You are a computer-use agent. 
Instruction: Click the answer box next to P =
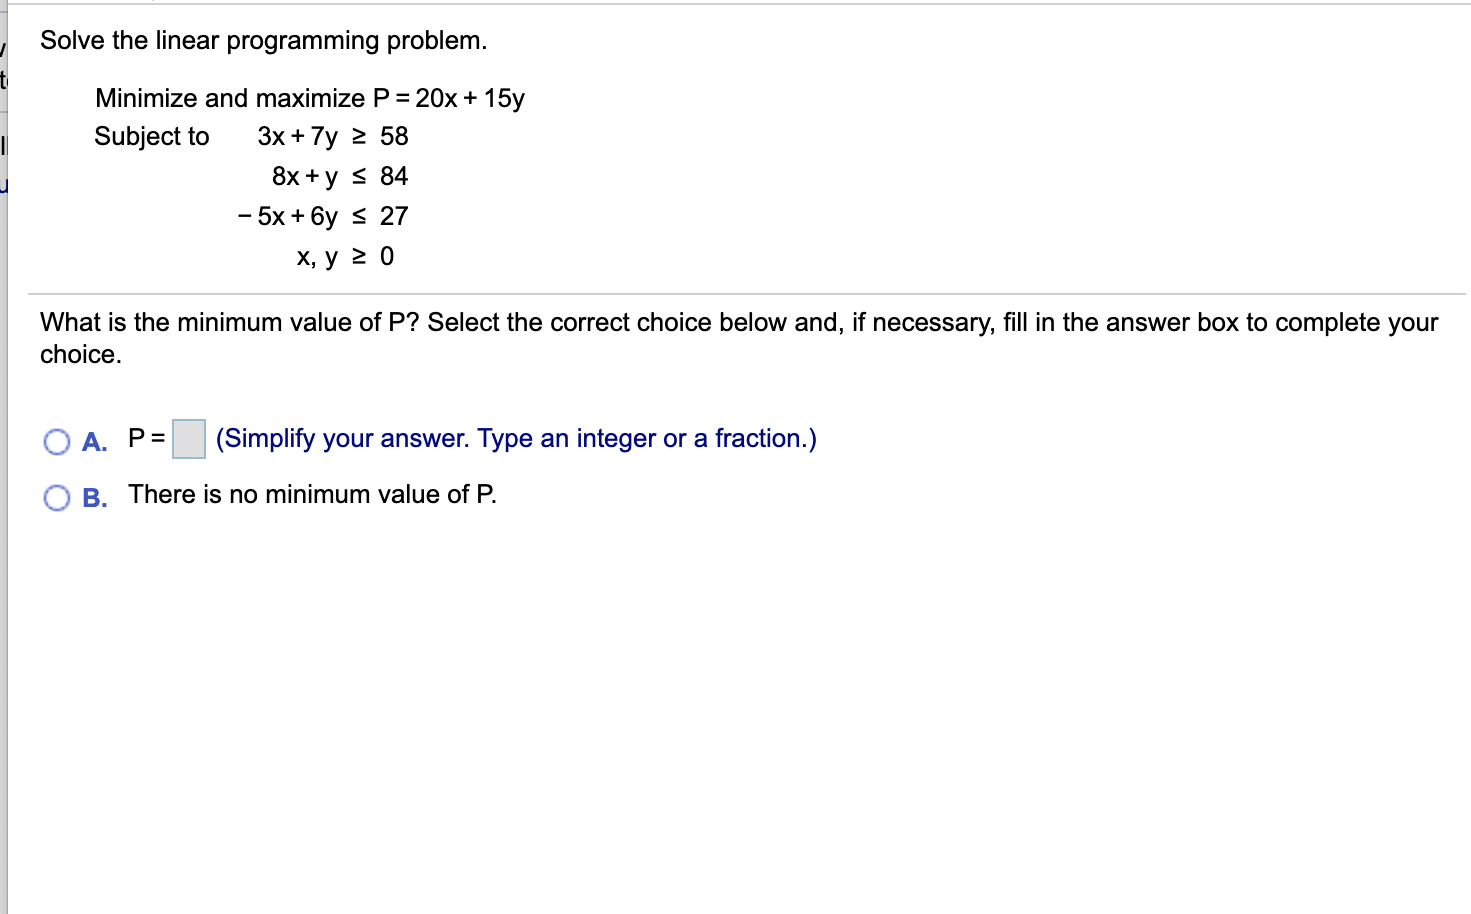pos(188,438)
